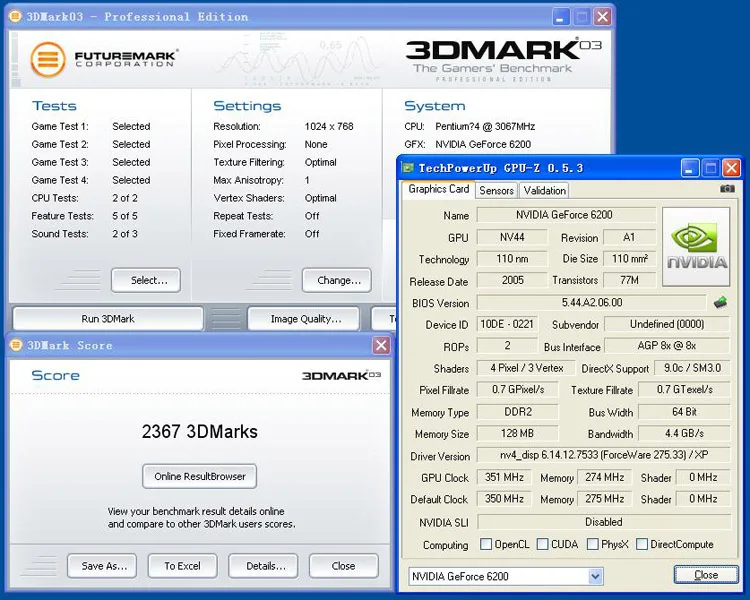Enable the OpenCL checkbox
Screen dimensions: 750x600
coord(485,544)
